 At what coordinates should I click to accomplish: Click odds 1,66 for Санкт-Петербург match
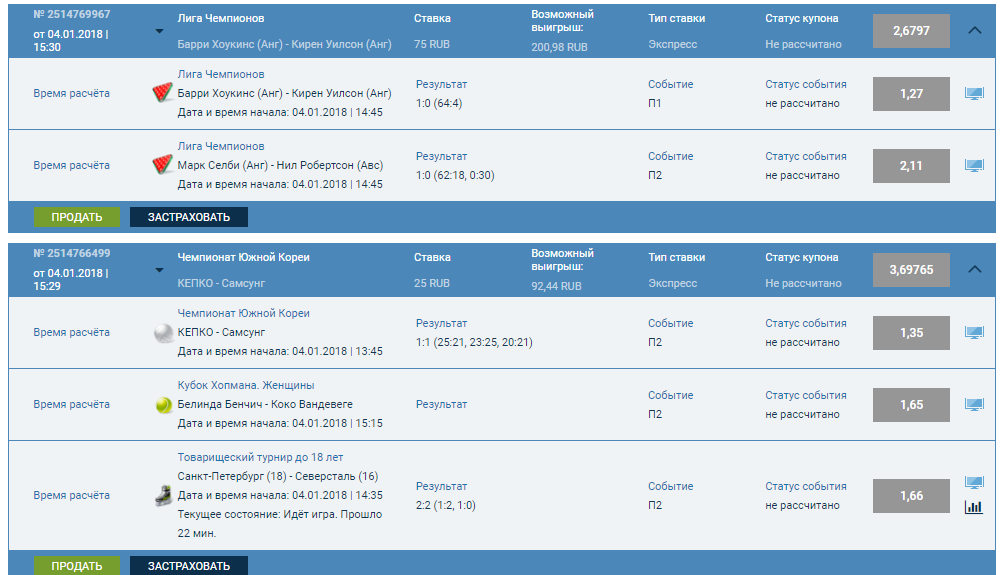click(911, 496)
